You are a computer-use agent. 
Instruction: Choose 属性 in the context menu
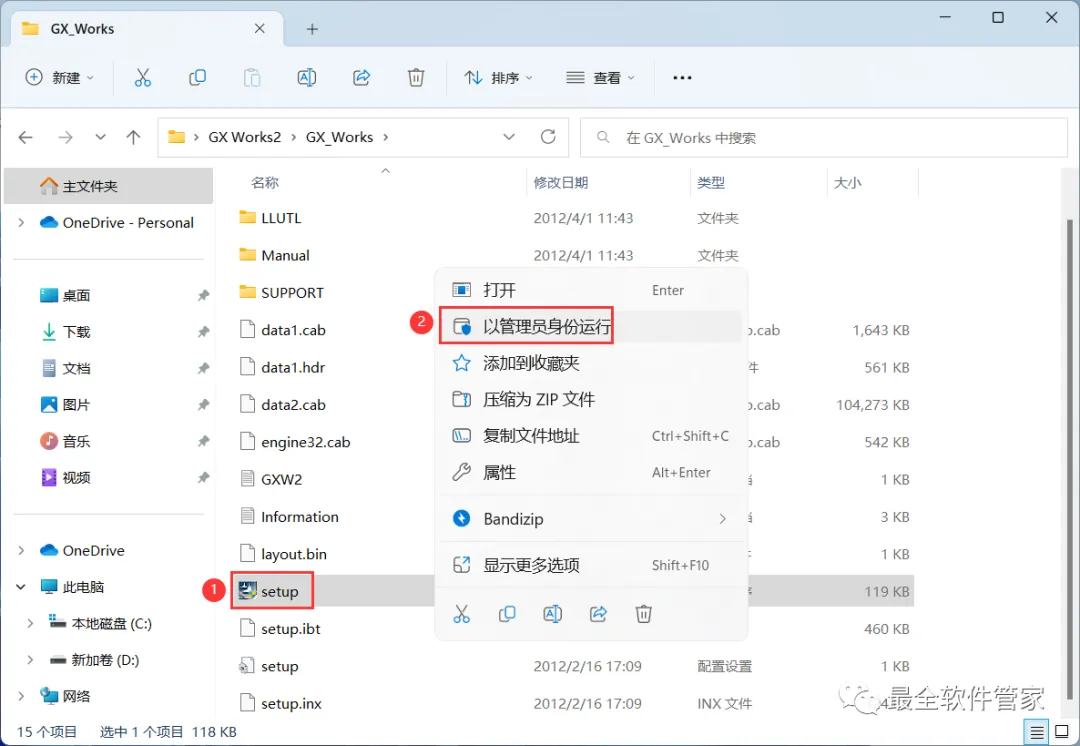coord(591,473)
